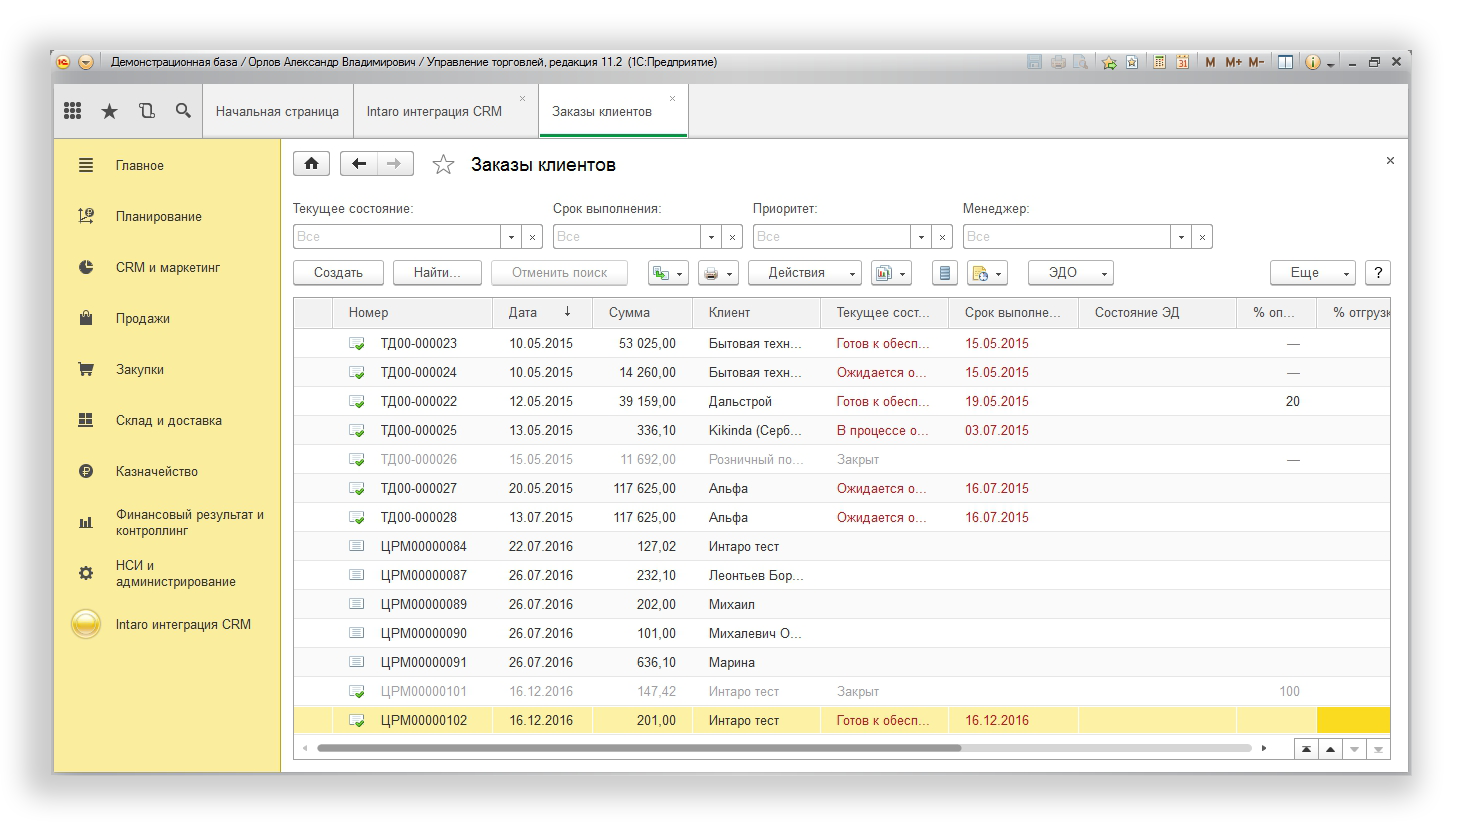1462x826 pixels.
Task: Click the Закупки shopping cart icon
Action: coord(86,369)
